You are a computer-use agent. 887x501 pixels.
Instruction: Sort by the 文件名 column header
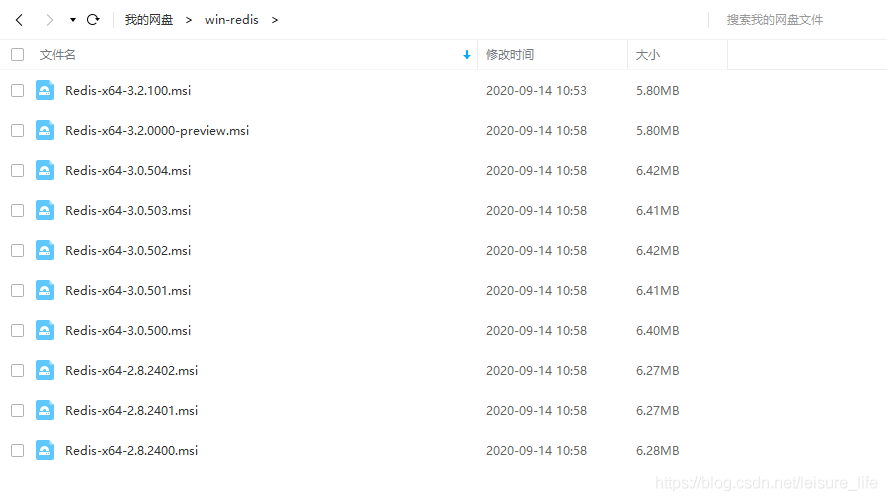click(x=58, y=55)
